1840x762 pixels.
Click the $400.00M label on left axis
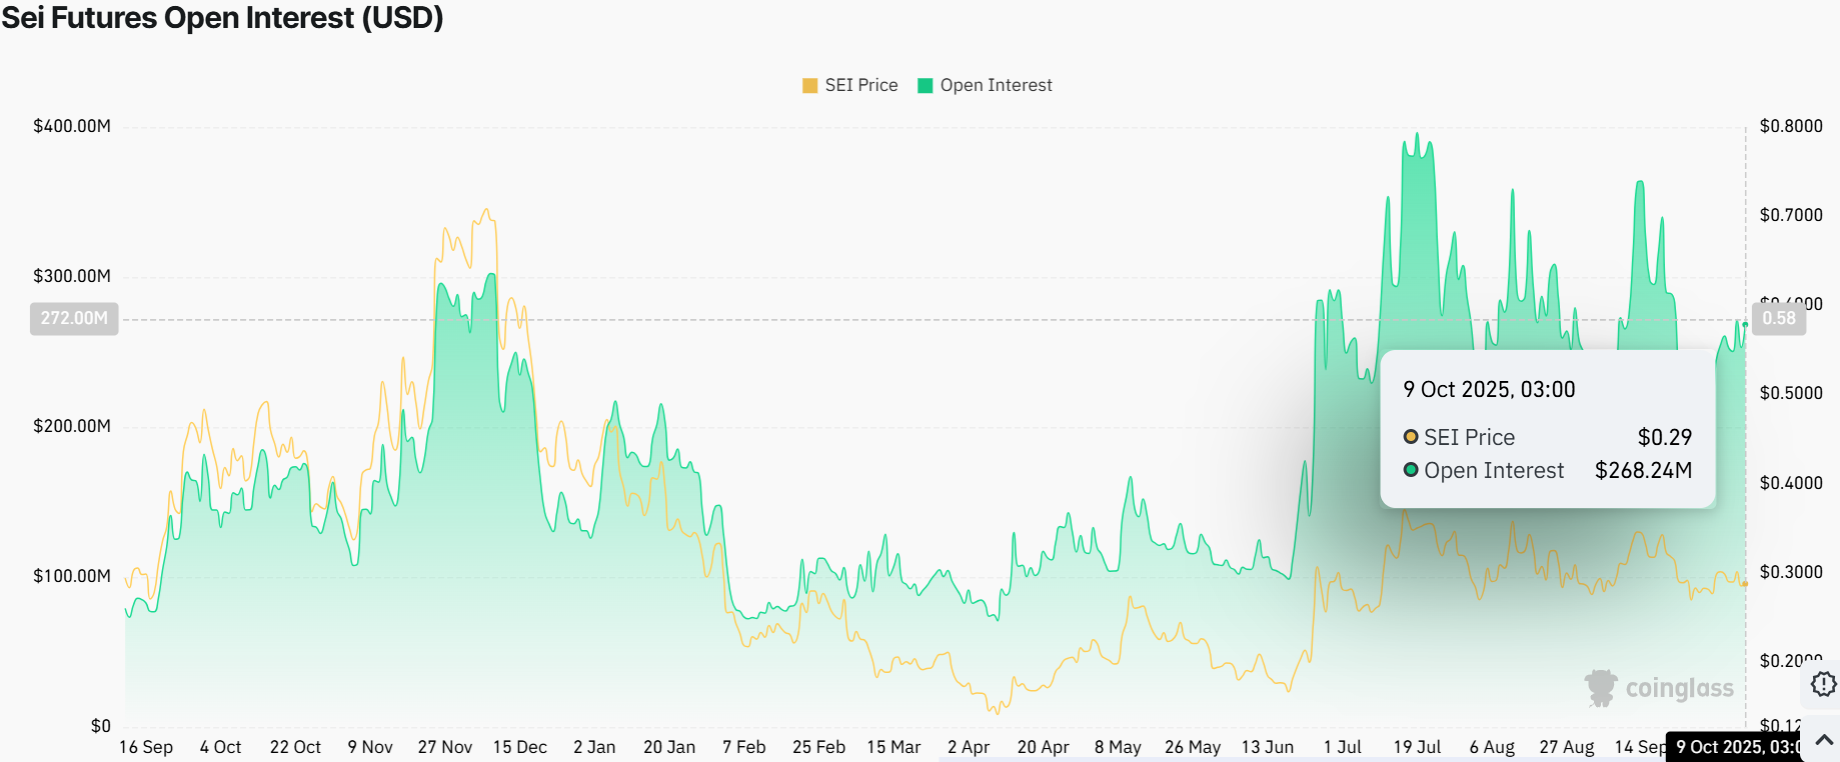[x=72, y=126]
